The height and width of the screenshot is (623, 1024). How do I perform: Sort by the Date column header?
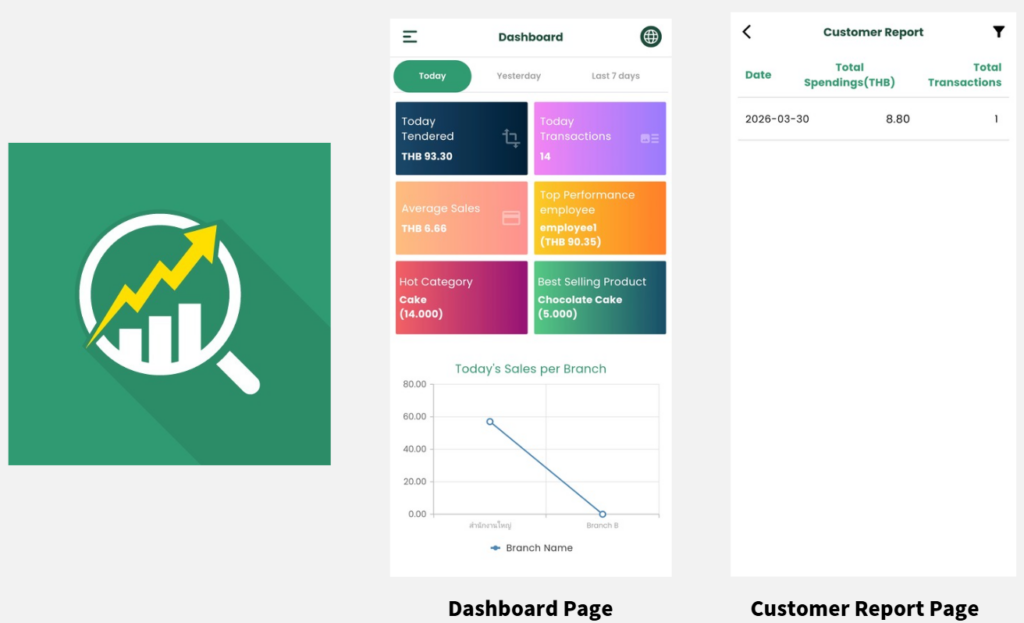758,75
